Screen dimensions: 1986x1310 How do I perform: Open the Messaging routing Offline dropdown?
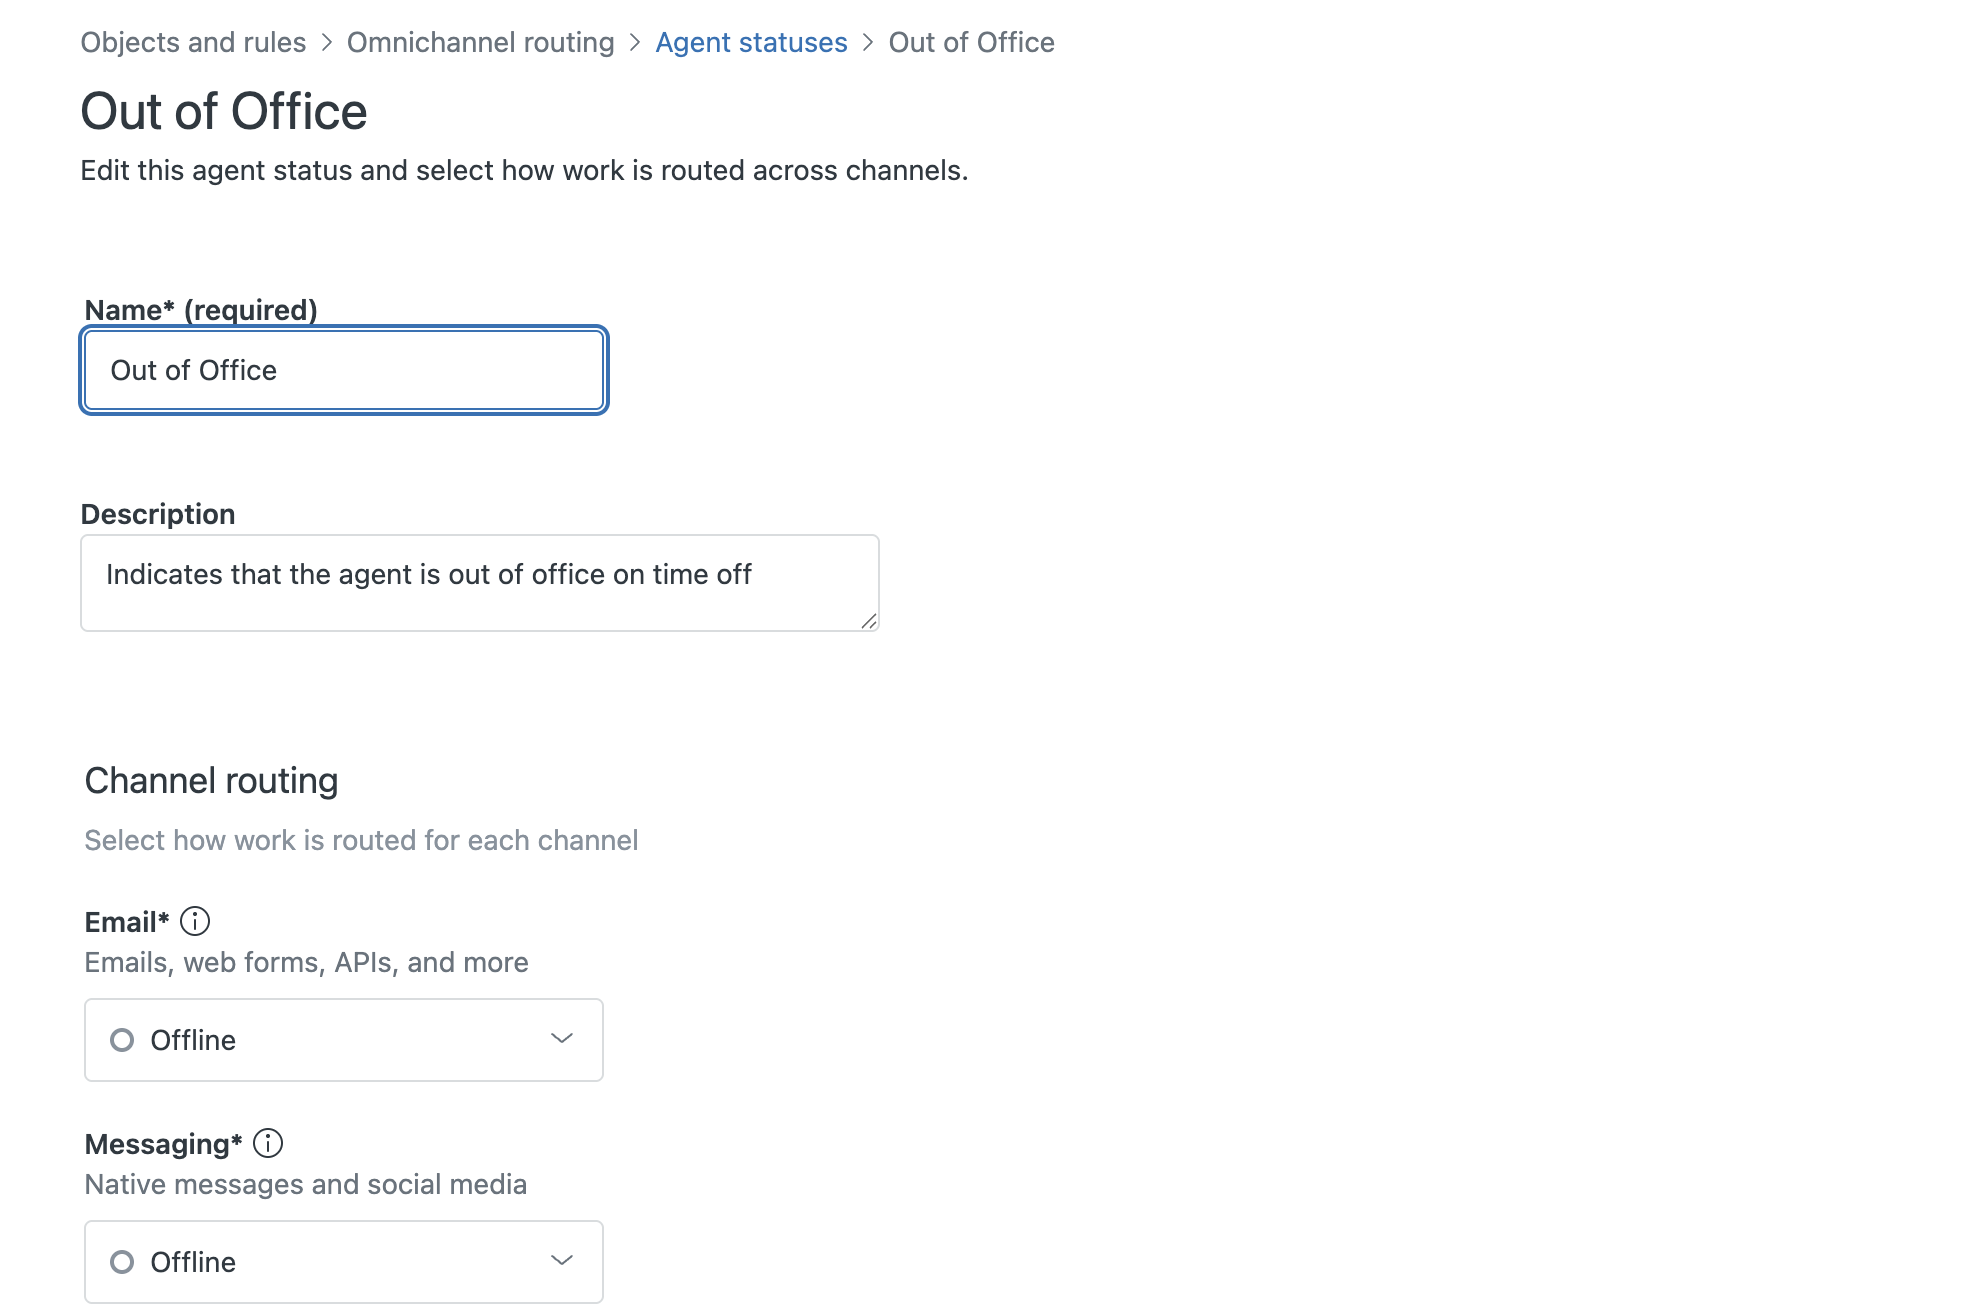coord(343,1262)
